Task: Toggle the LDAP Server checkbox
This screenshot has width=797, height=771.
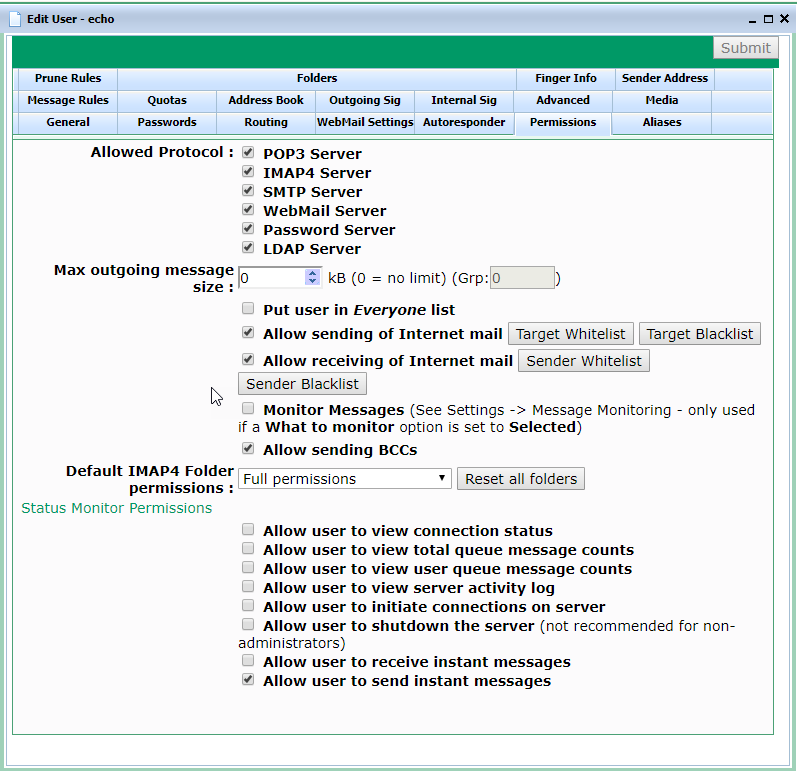Action: (x=248, y=248)
